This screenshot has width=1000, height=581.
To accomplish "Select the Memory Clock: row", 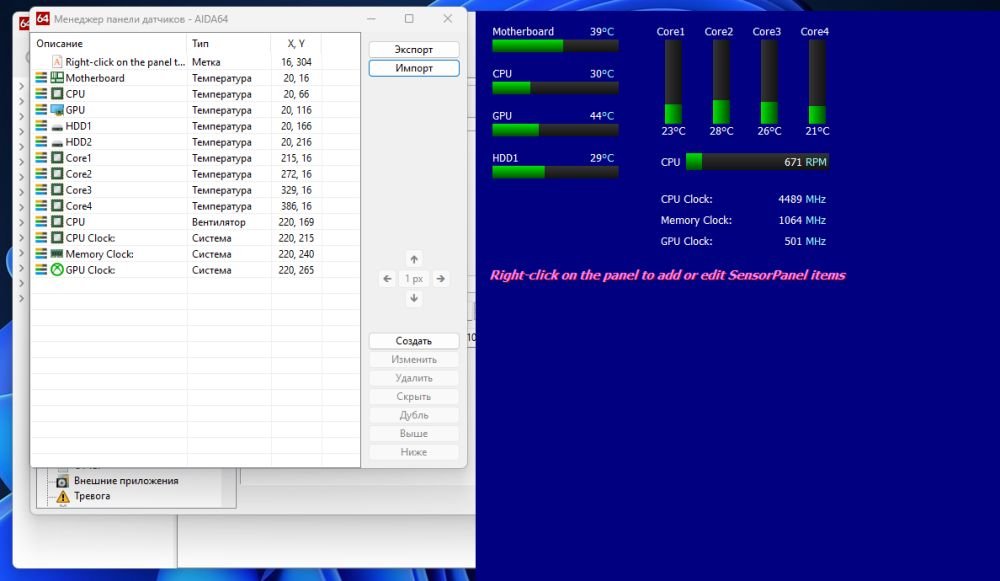I will click(x=195, y=254).
